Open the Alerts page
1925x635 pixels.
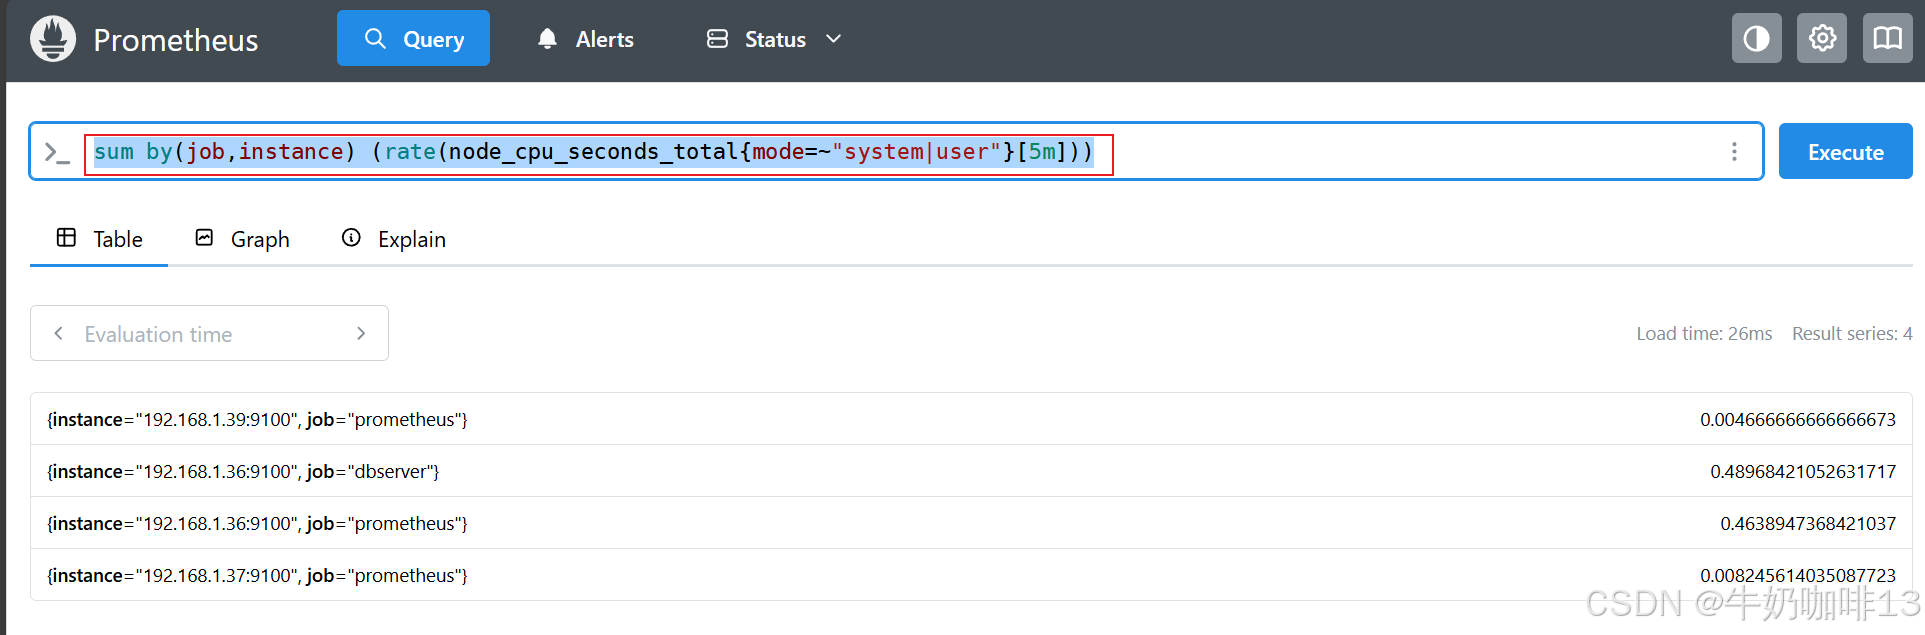(x=585, y=39)
